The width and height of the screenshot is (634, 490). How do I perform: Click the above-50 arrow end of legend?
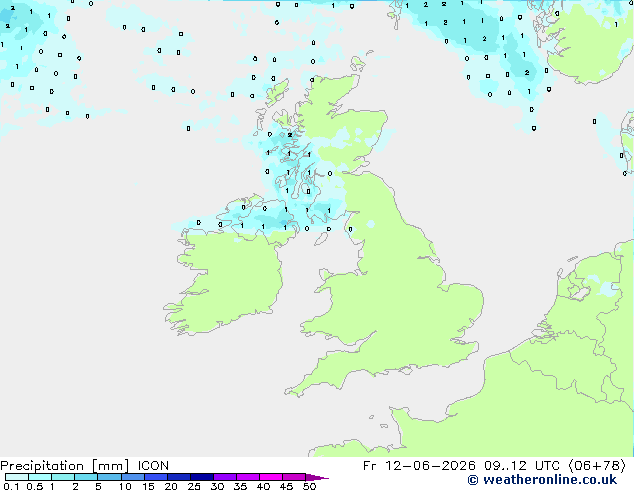[317, 477]
